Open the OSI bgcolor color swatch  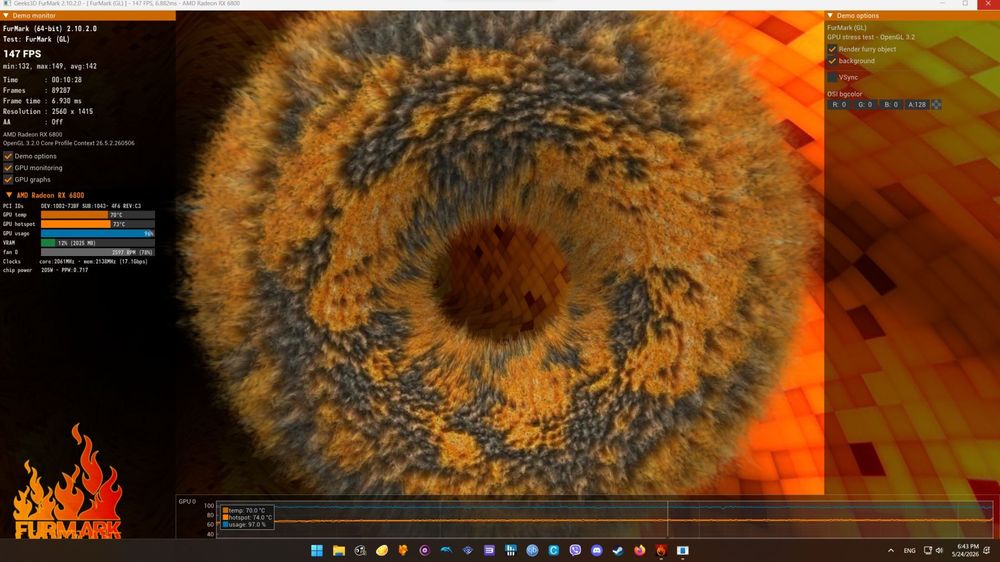(x=936, y=105)
